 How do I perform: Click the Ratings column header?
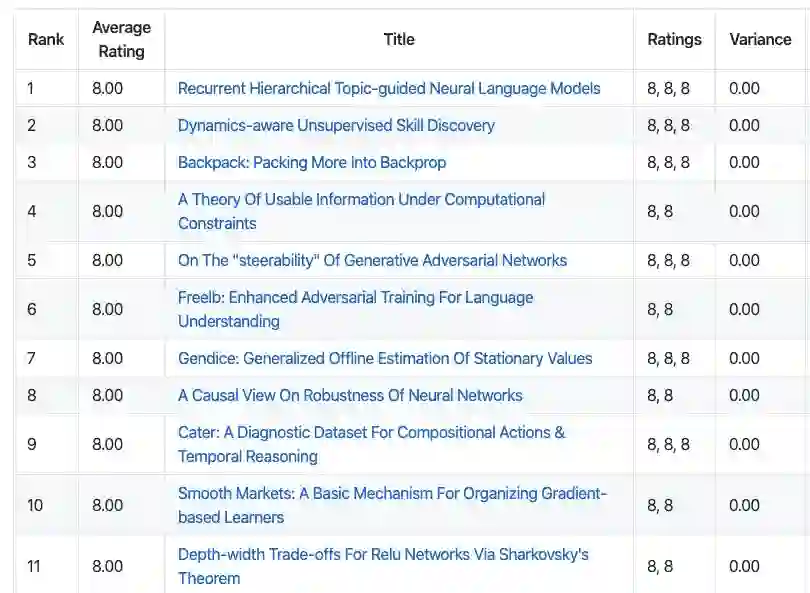(x=674, y=40)
